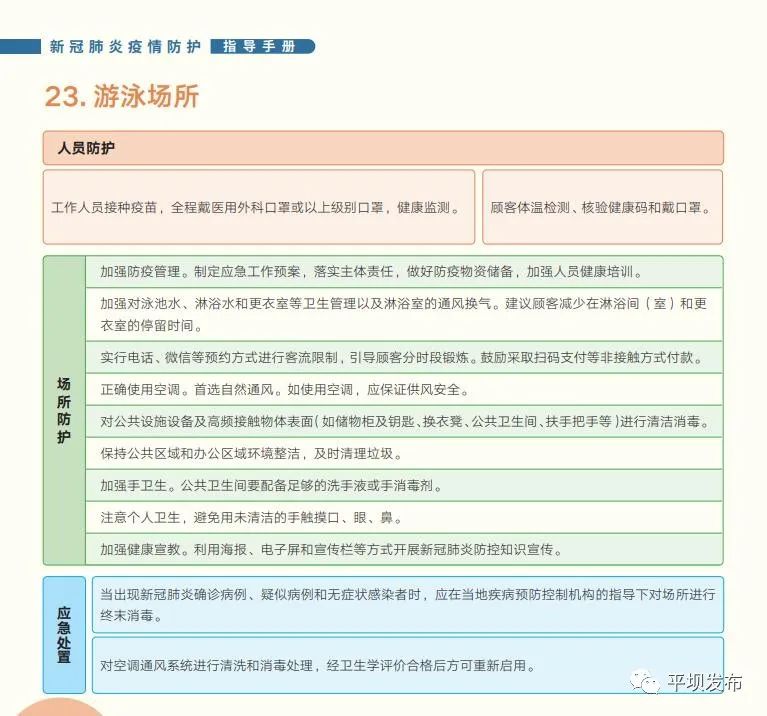Click the box 顾客体温检测、核验健康码和戴口罩
The image size is (767, 716).
pos(602,207)
